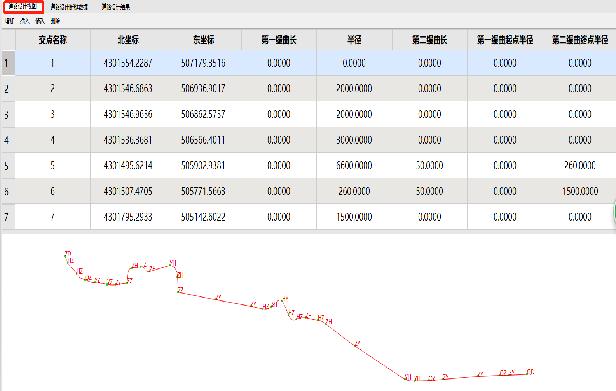
Task: Click the third toolbar command (插入) below the tabs
Action: tap(40, 21)
